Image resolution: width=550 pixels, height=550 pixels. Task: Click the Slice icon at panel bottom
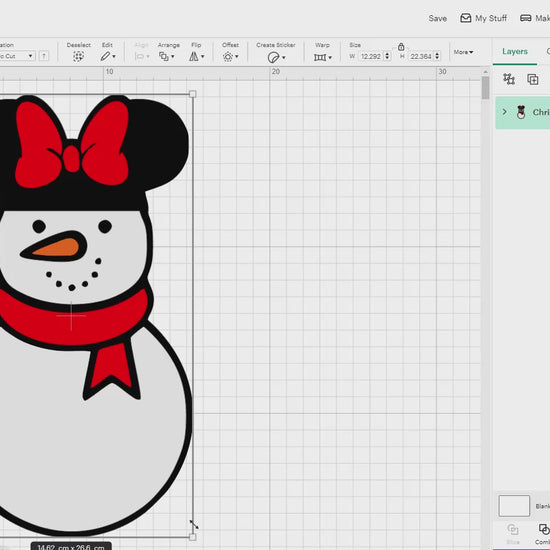[x=513, y=529]
